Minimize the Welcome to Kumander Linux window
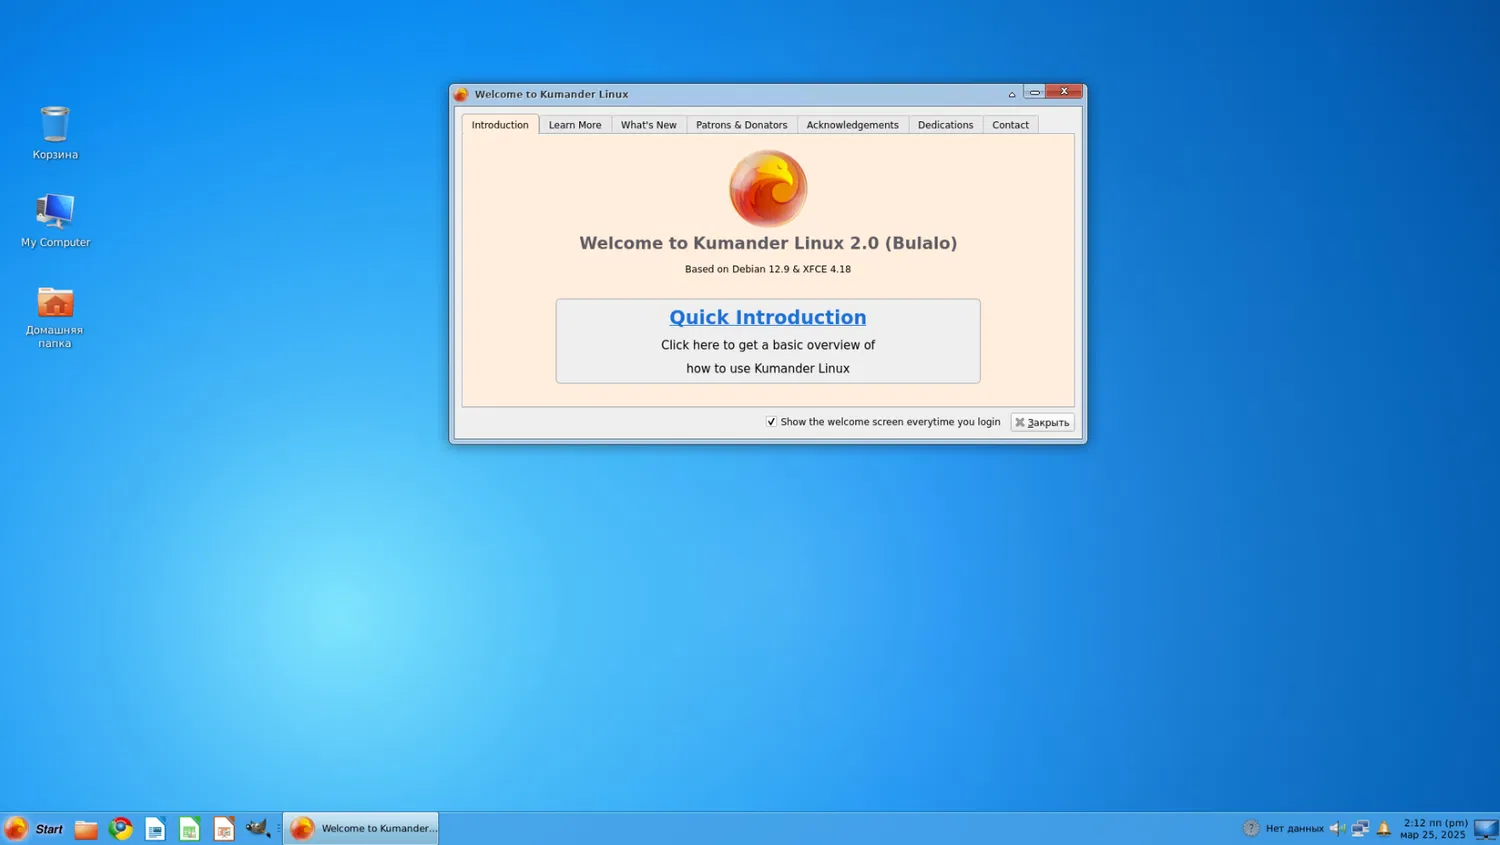Screen dimensions: 1500x845 click(x=1035, y=92)
